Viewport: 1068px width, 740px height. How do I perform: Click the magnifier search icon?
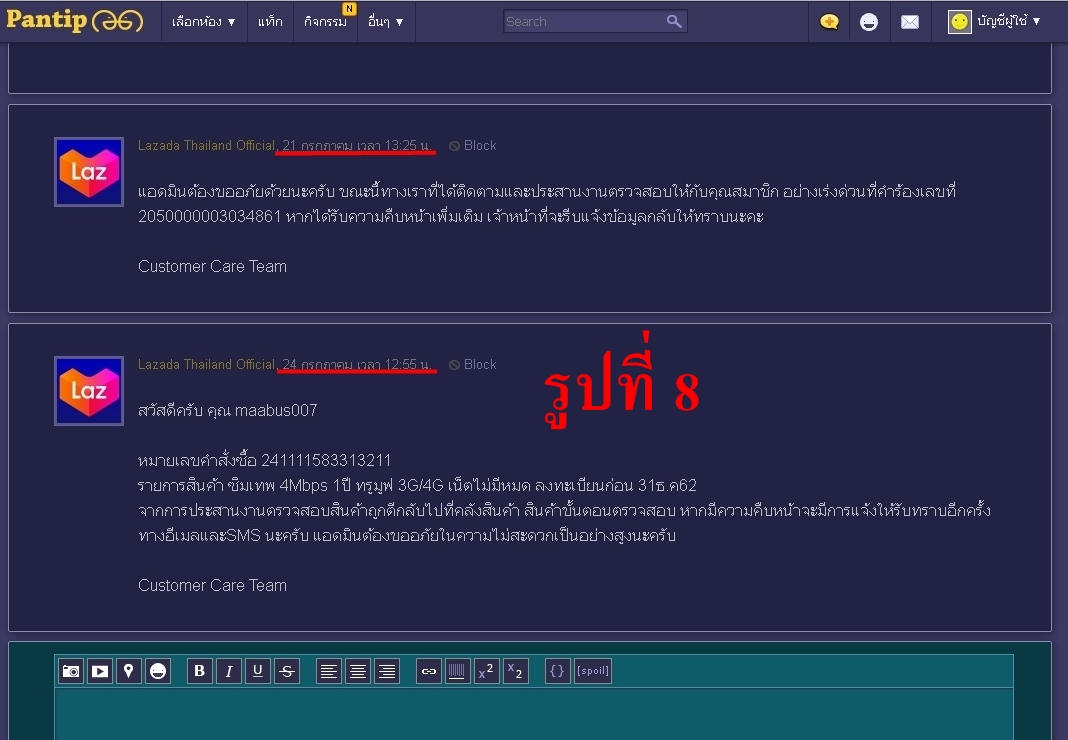[x=674, y=21]
